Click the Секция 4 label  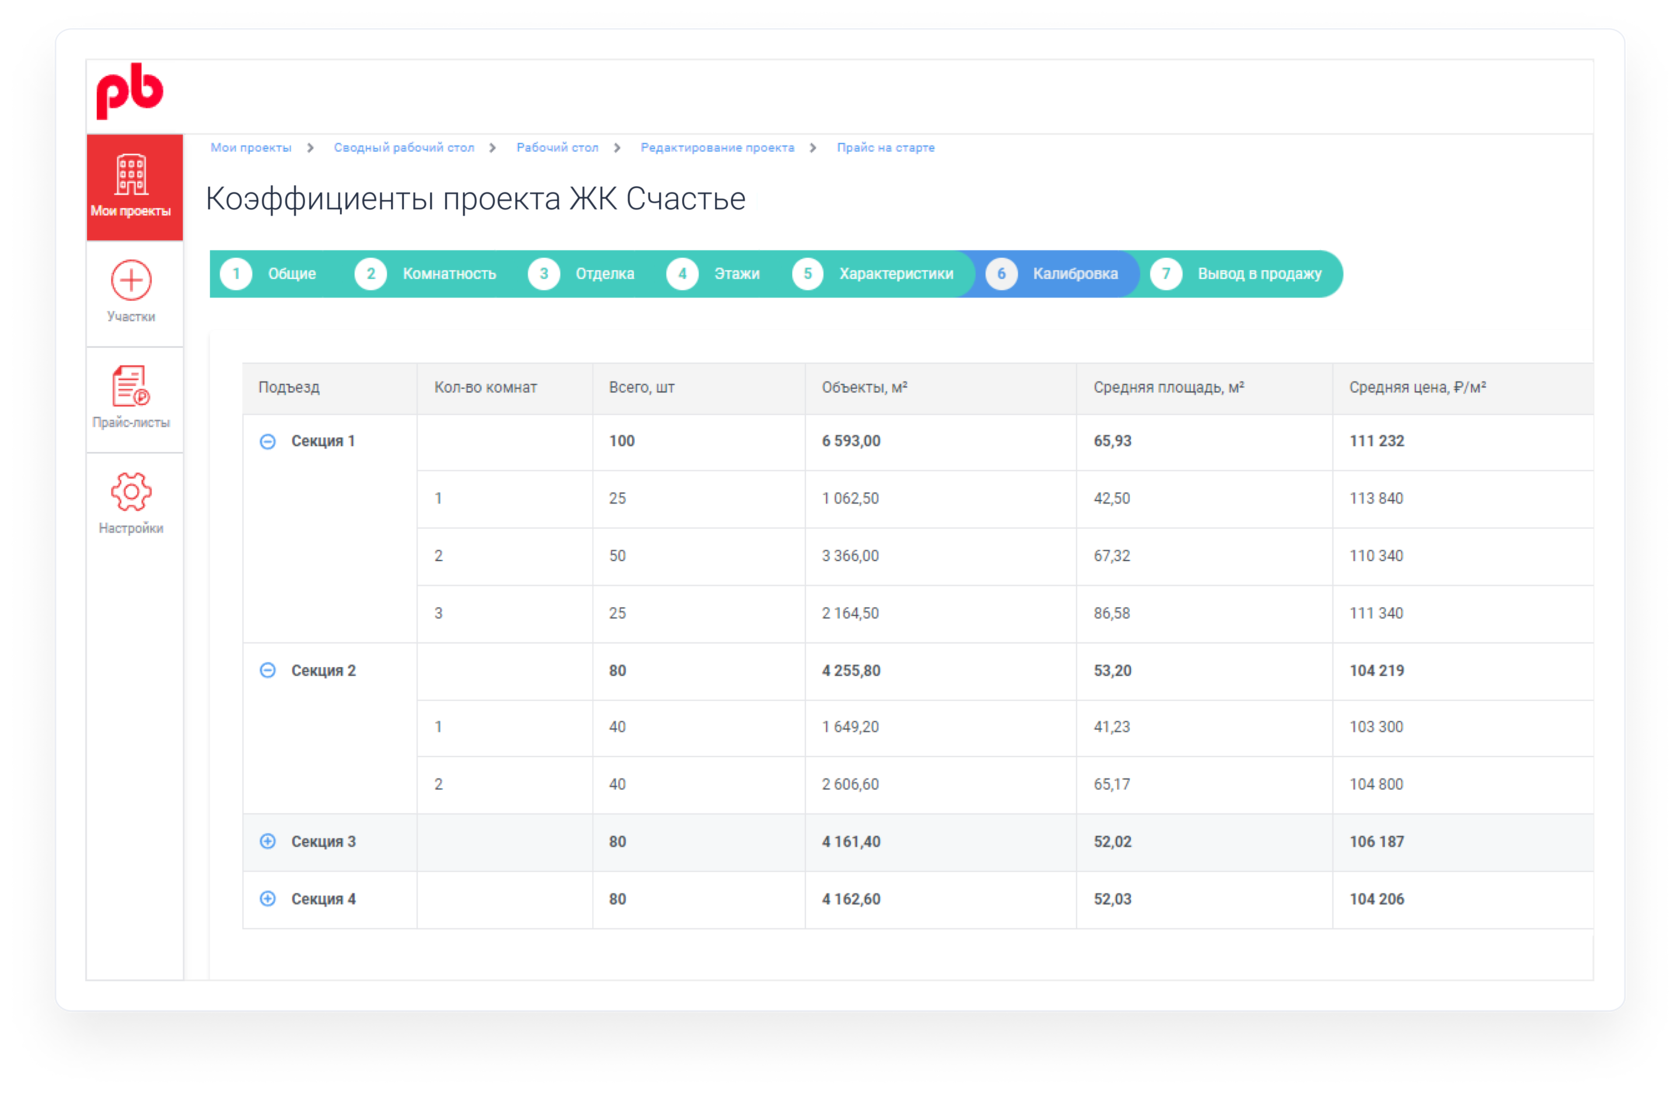pos(323,898)
